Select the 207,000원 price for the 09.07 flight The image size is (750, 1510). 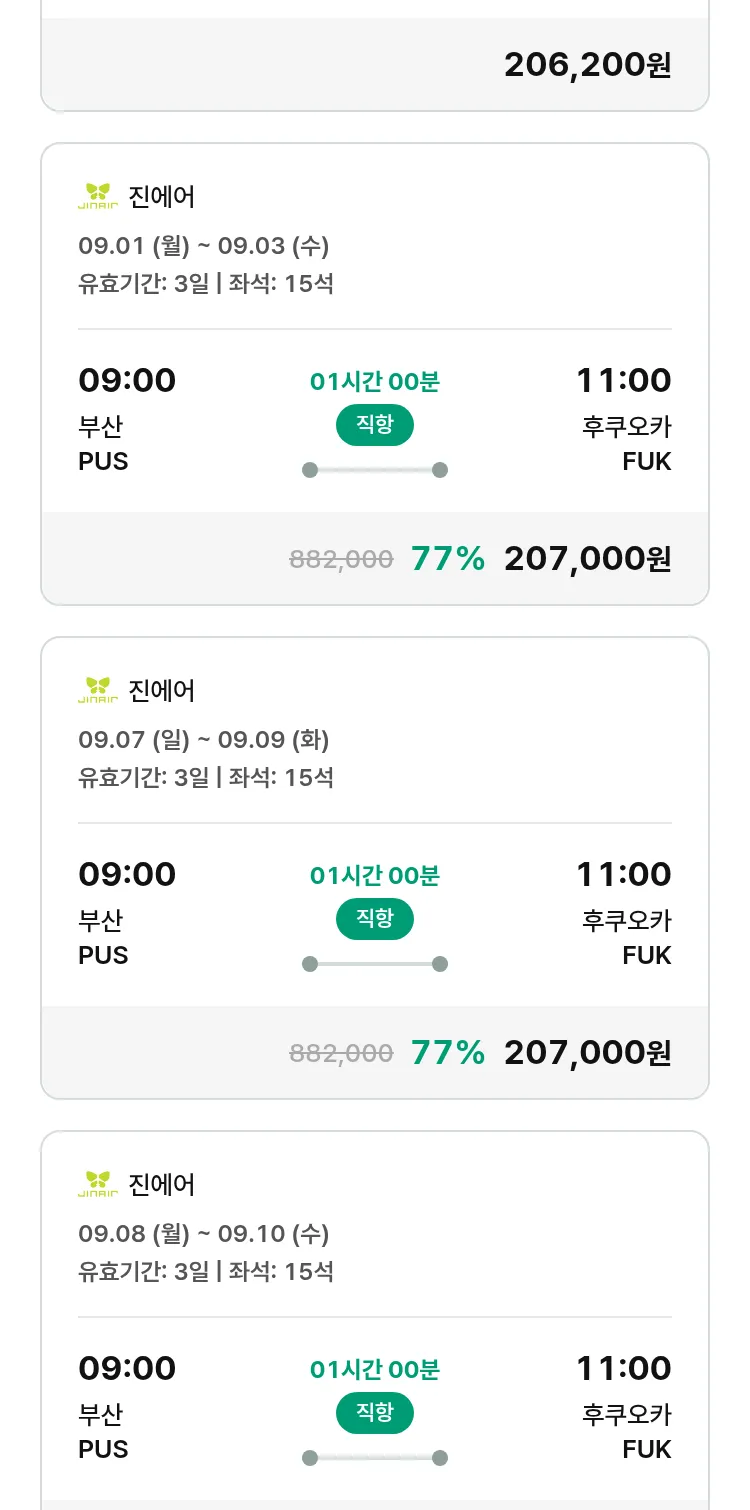(x=587, y=1053)
